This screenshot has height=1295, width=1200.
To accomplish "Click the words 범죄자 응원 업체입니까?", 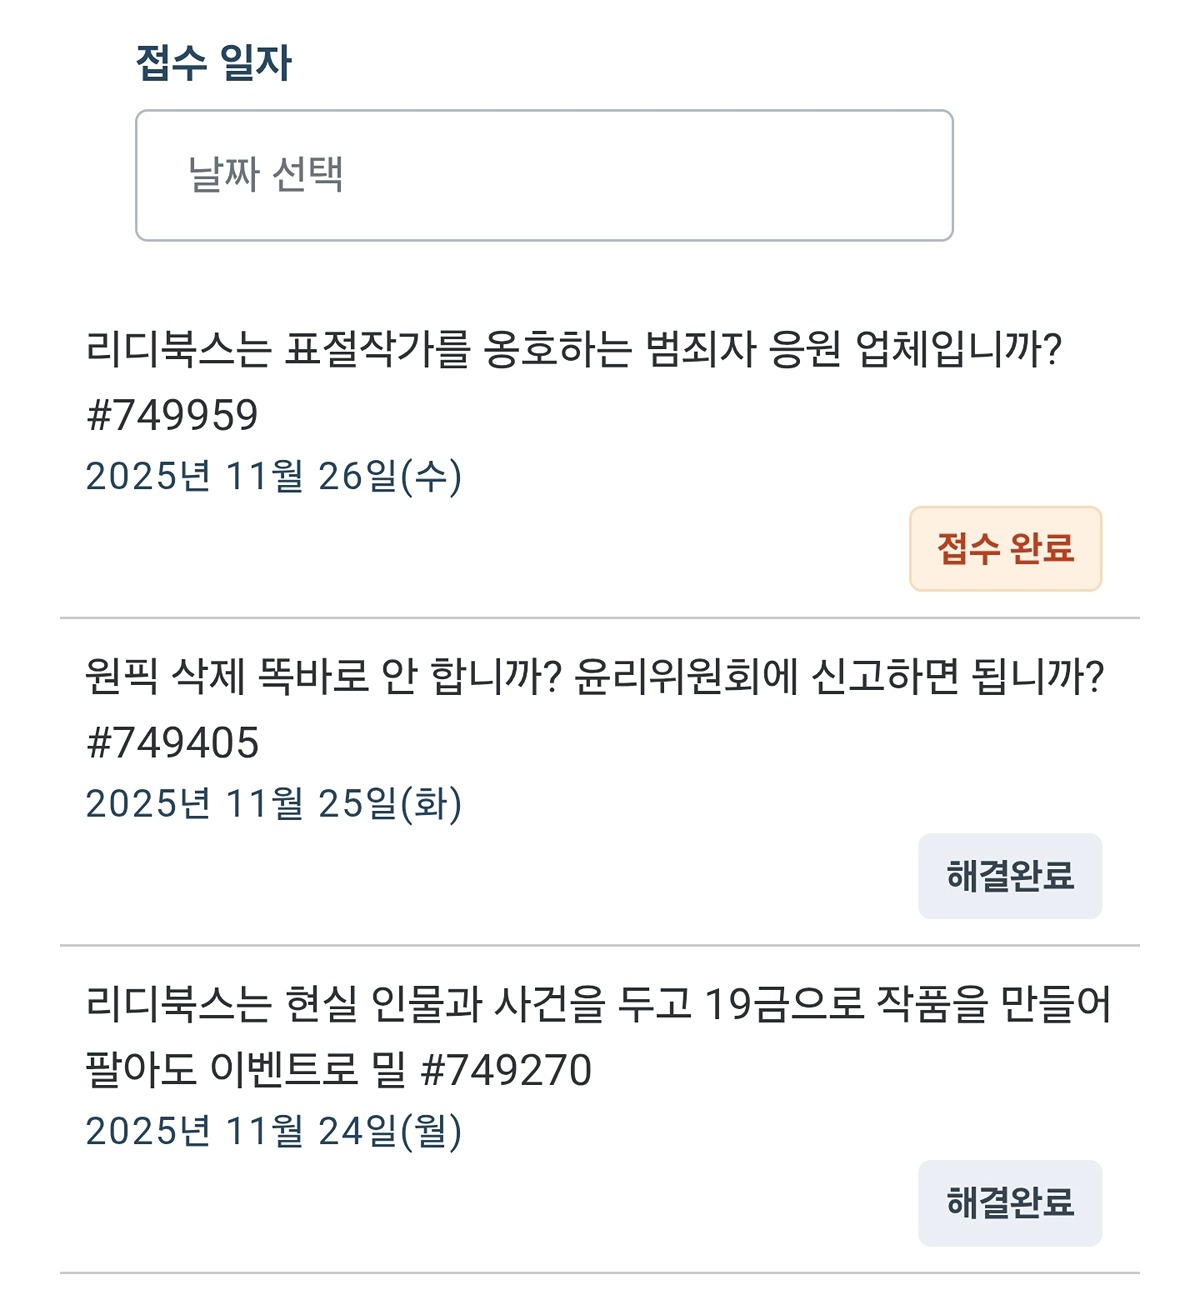I will click(x=853, y=349).
